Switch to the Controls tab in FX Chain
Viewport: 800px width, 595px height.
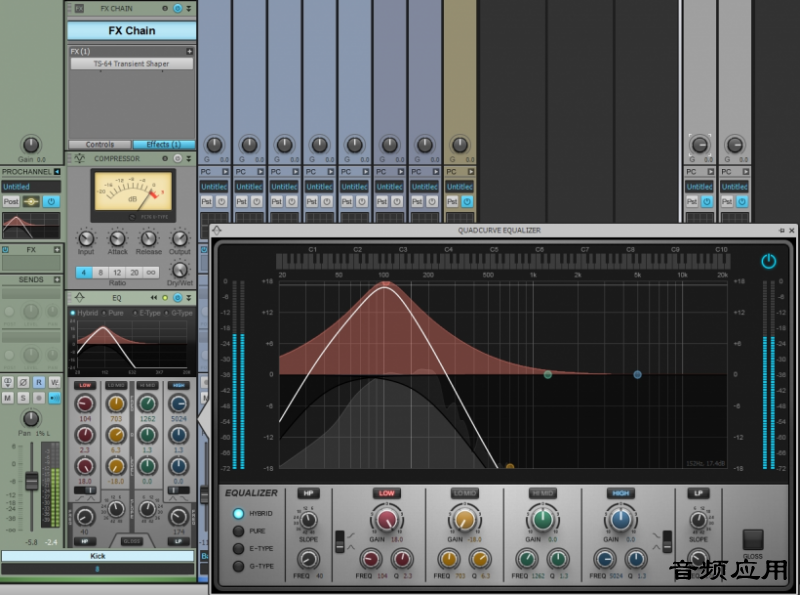coord(100,144)
